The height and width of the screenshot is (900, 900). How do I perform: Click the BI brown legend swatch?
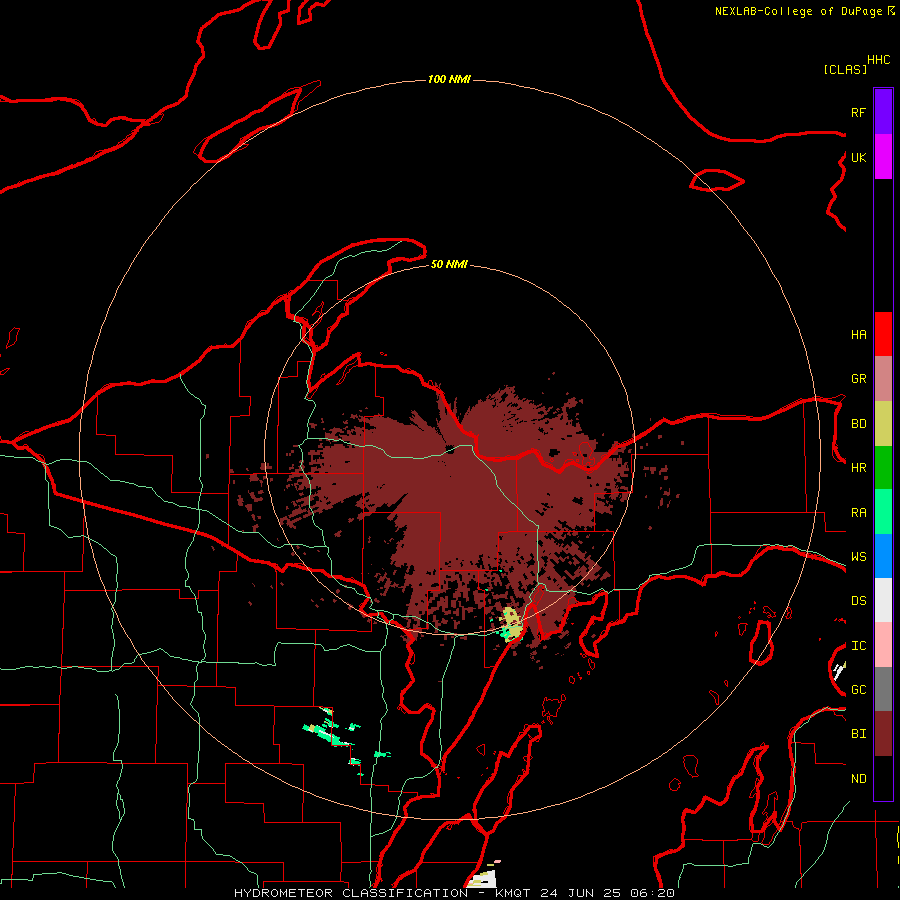tap(883, 734)
